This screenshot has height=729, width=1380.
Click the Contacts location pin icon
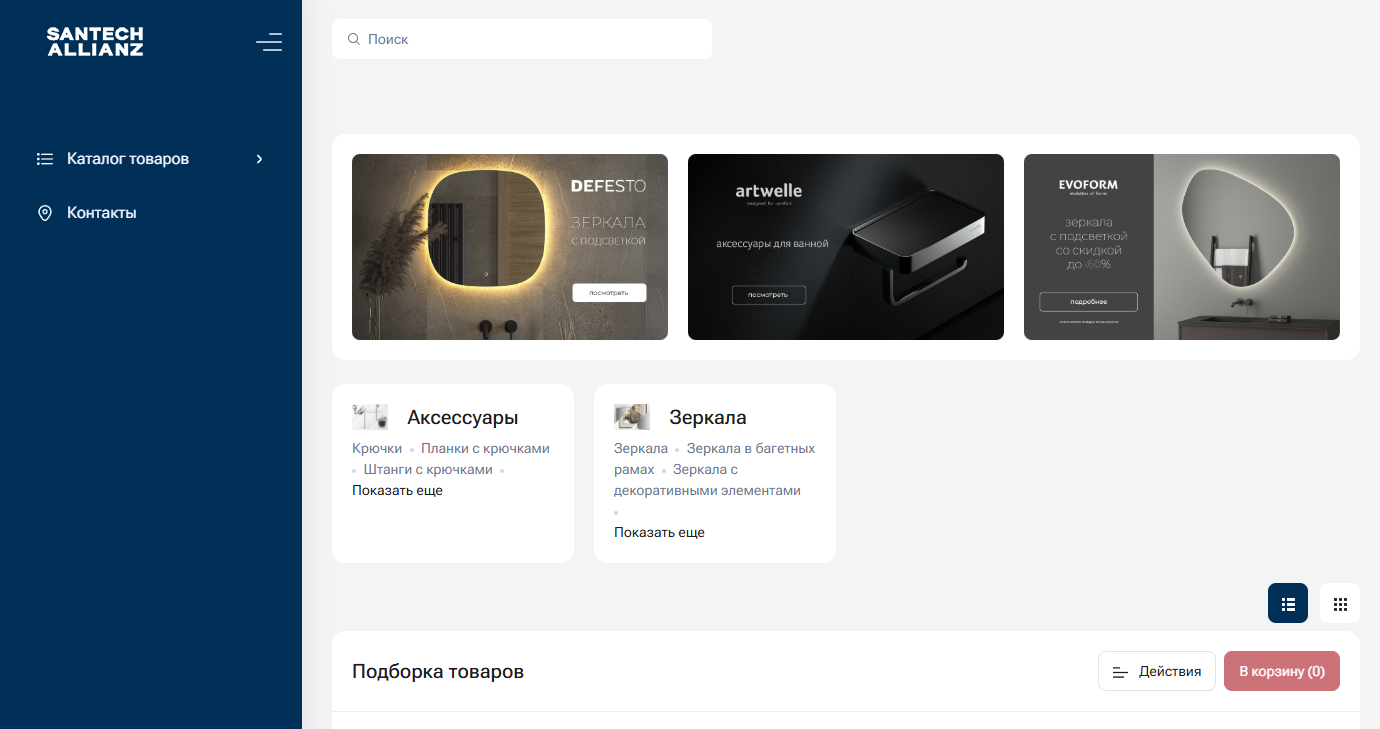click(x=44, y=213)
